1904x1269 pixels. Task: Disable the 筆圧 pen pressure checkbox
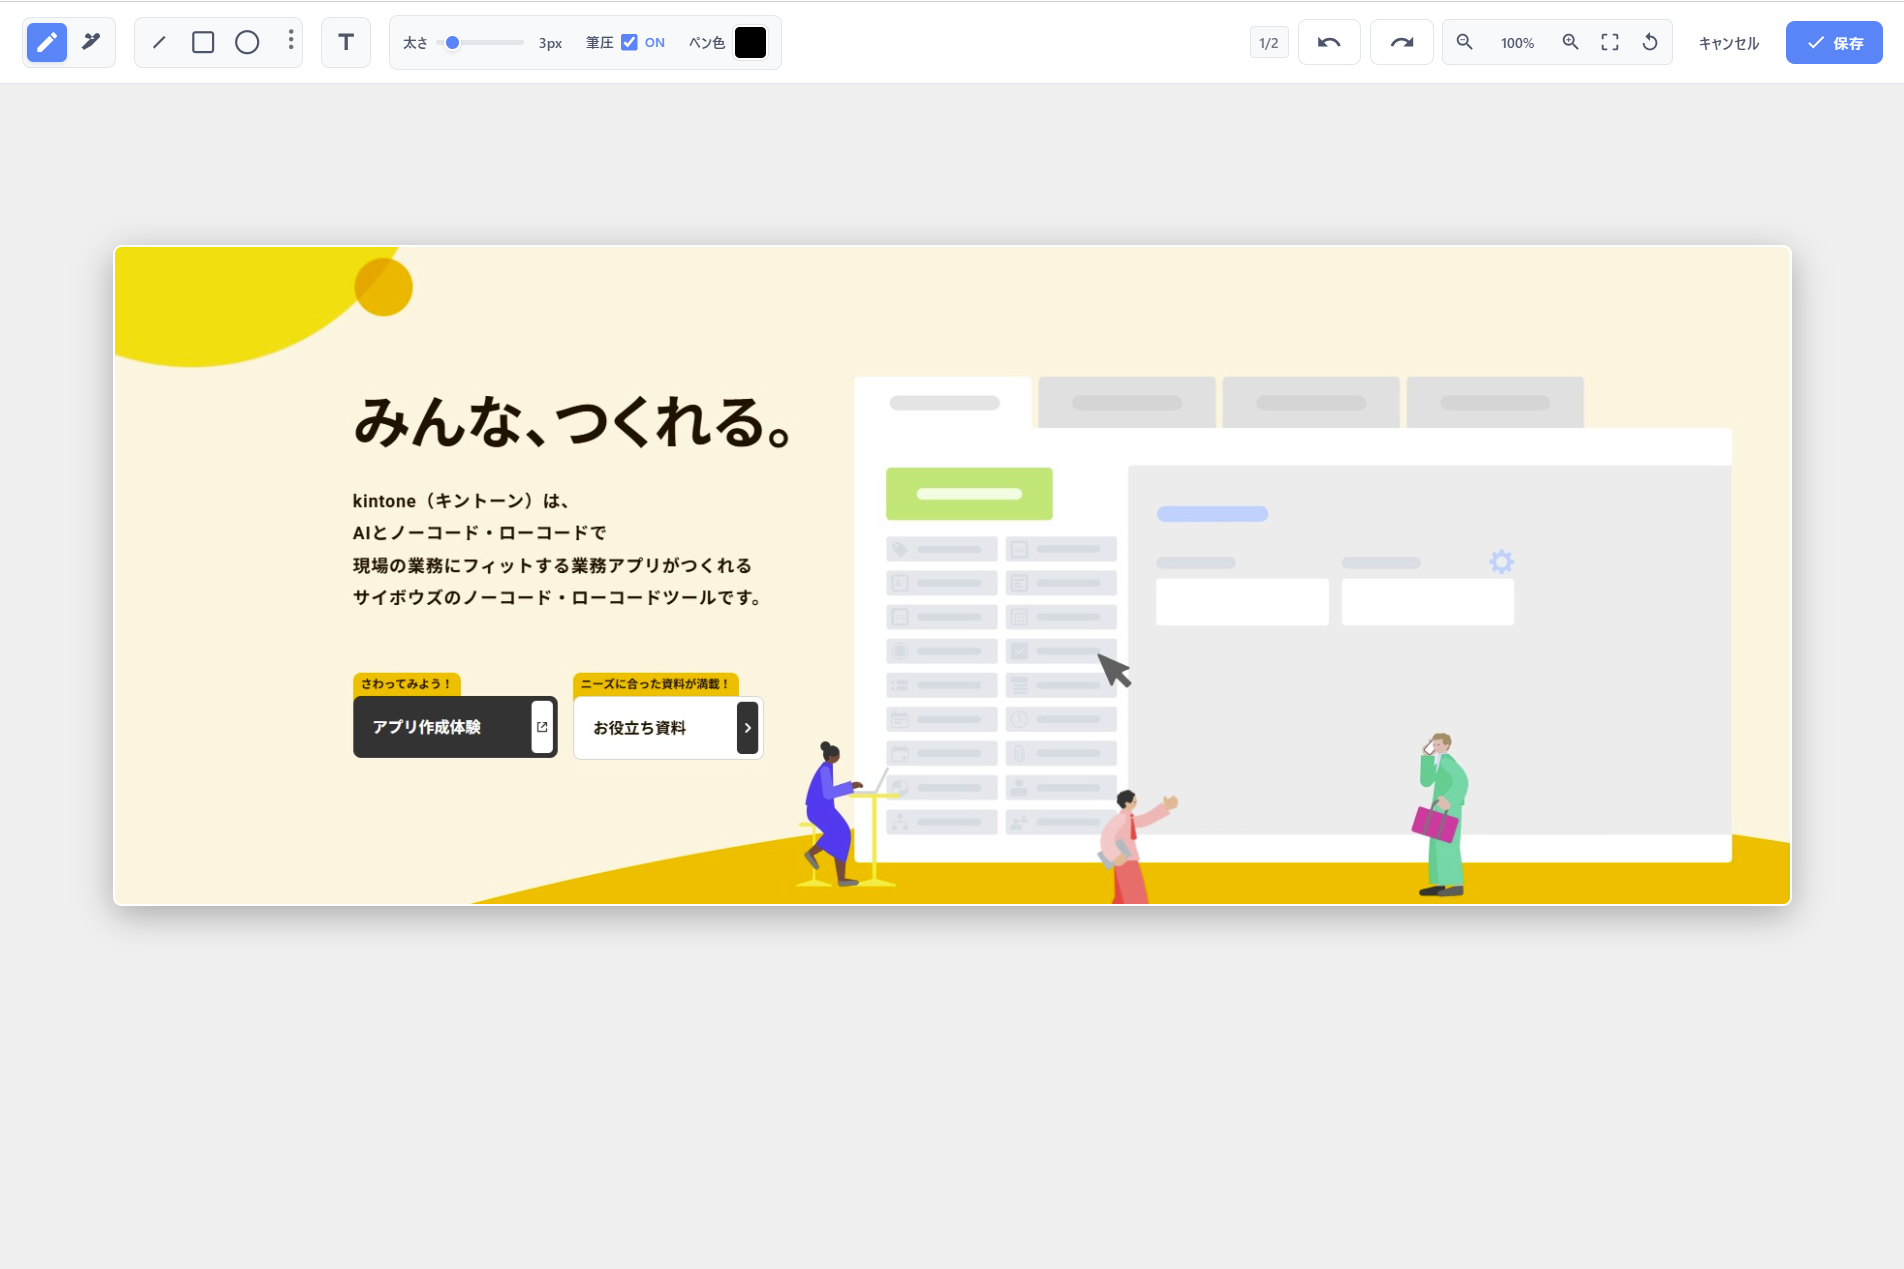(629, 42)
